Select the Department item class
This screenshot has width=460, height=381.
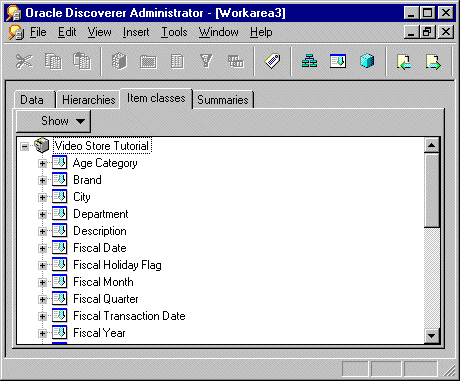point(101,214)
